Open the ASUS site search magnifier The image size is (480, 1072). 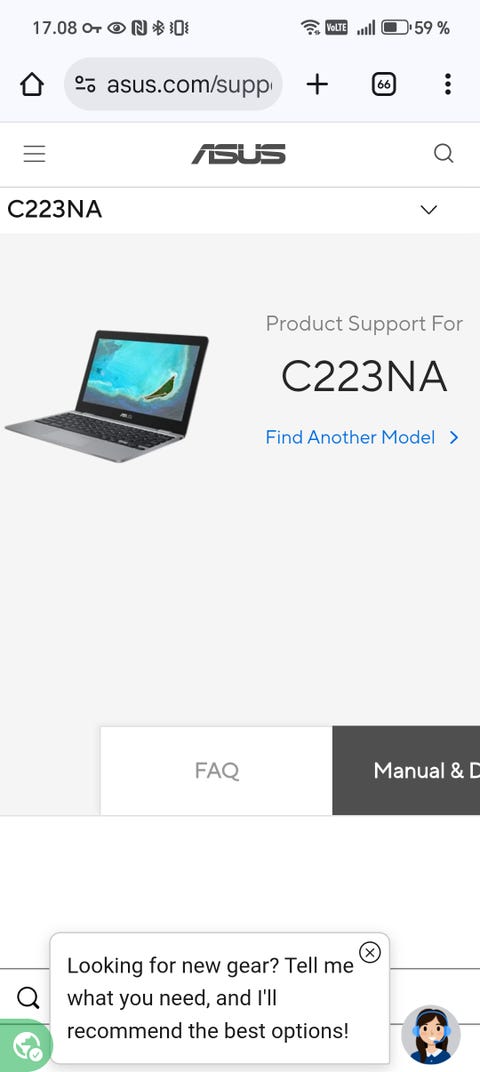tap(444, 153)
